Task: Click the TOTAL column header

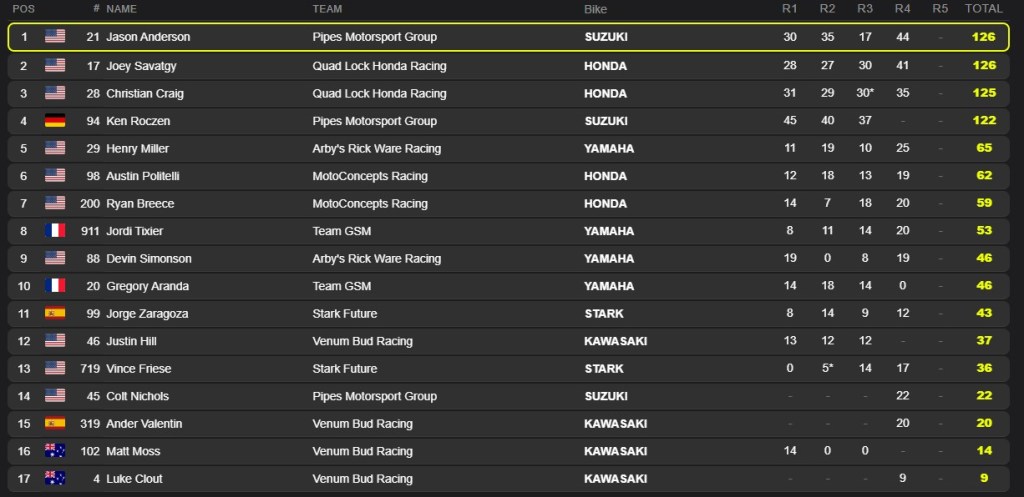Action: point(983,9)
